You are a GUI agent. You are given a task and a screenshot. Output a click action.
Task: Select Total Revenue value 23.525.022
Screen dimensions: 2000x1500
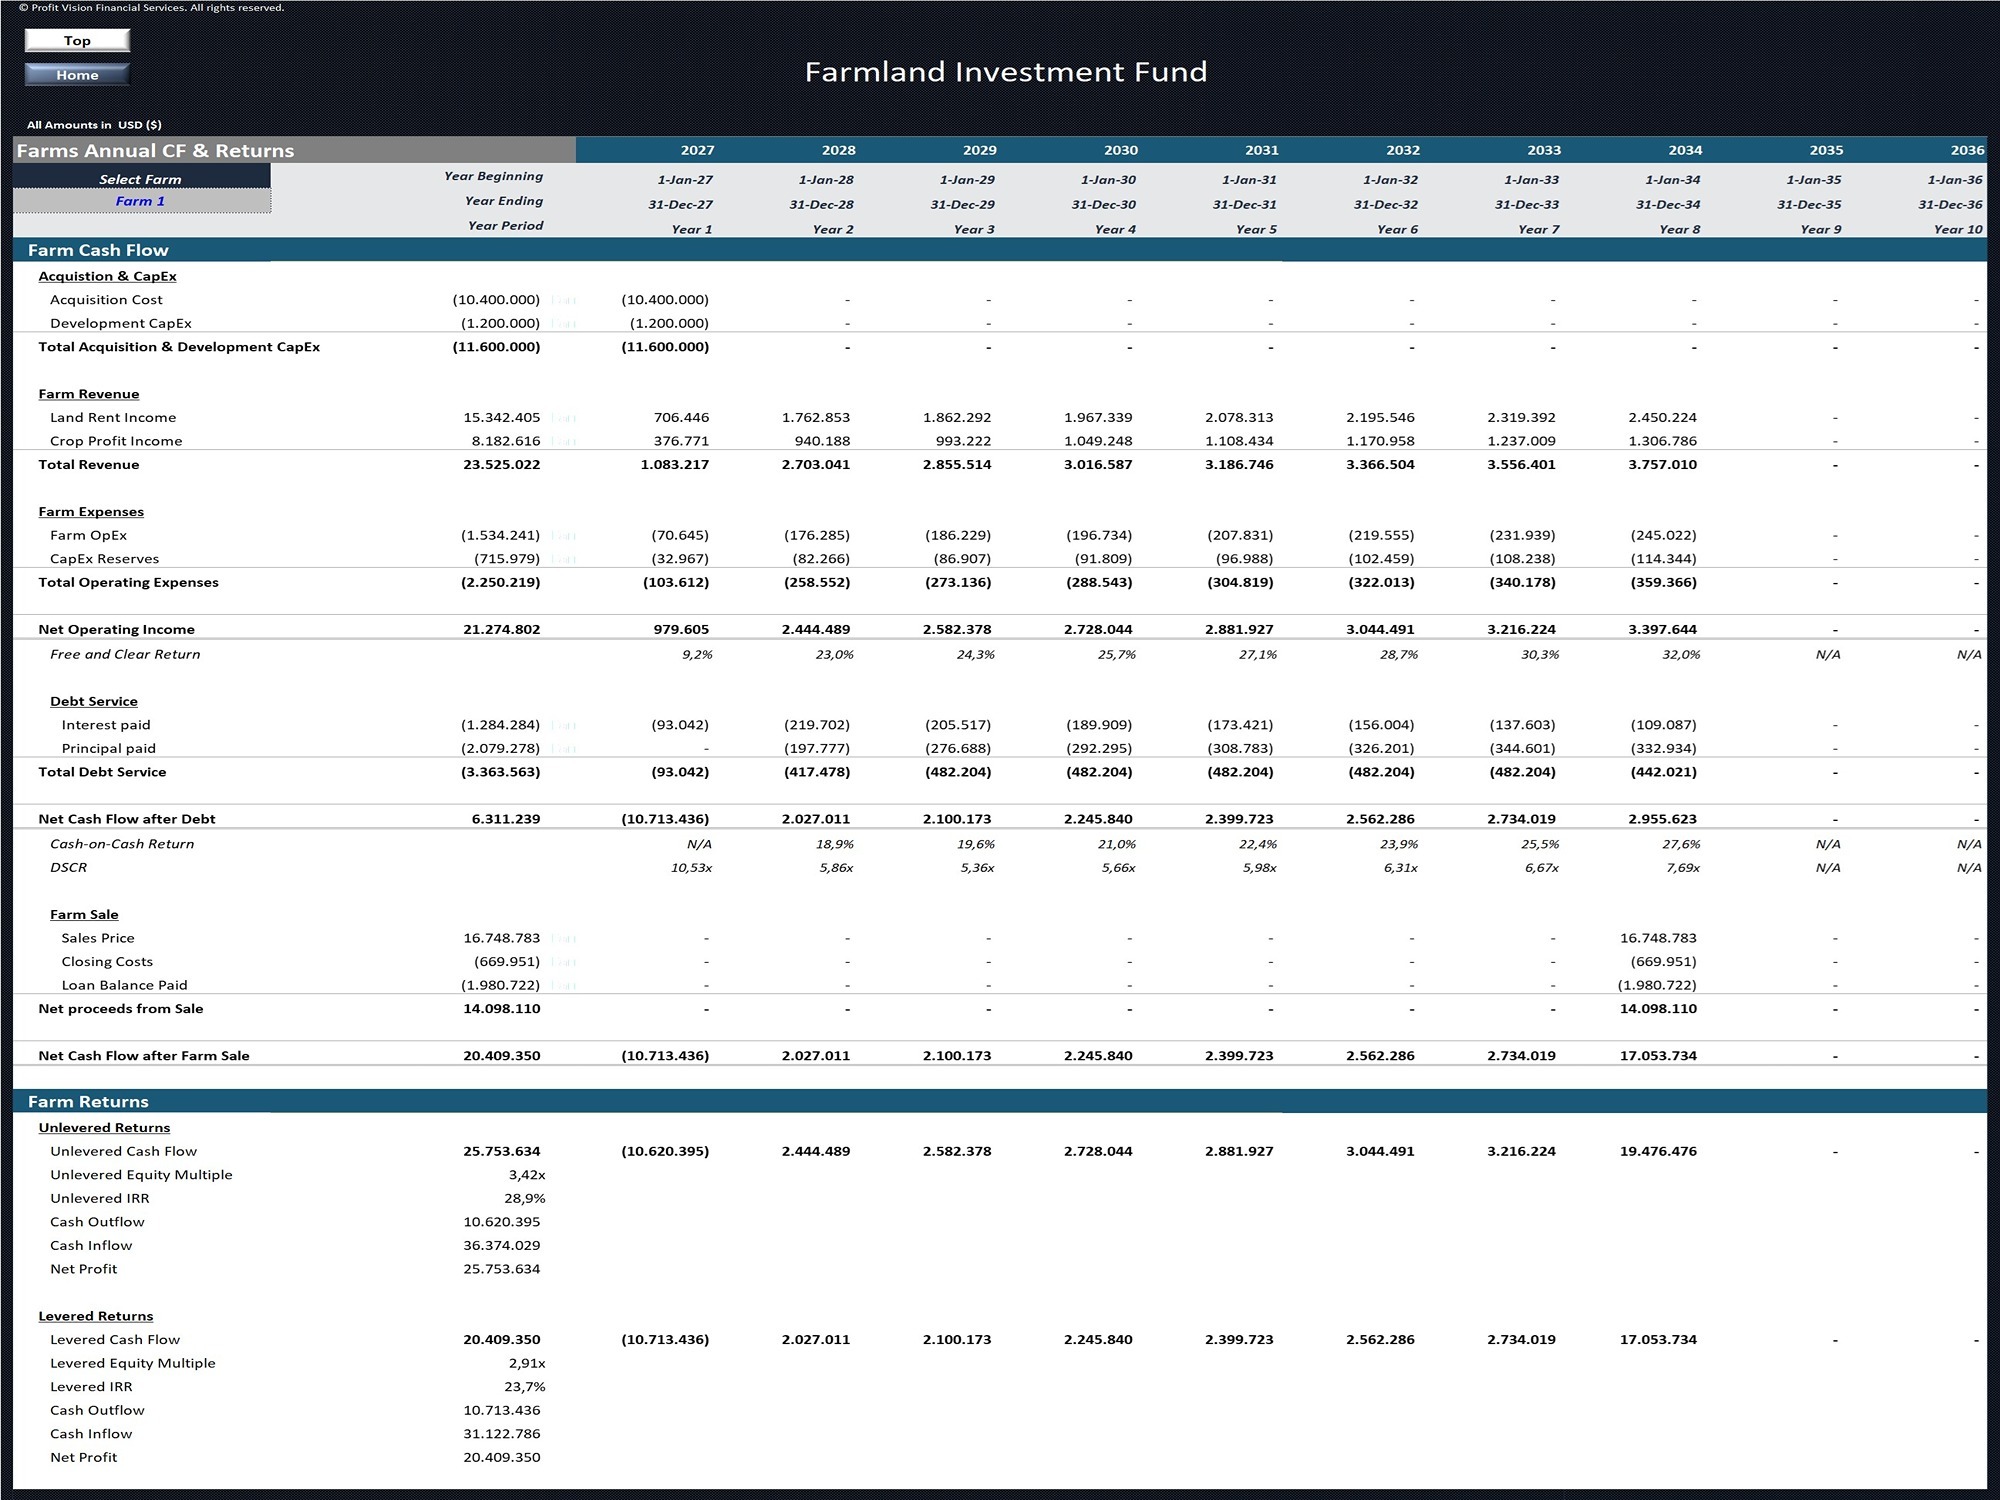click(x=501, y=464)
